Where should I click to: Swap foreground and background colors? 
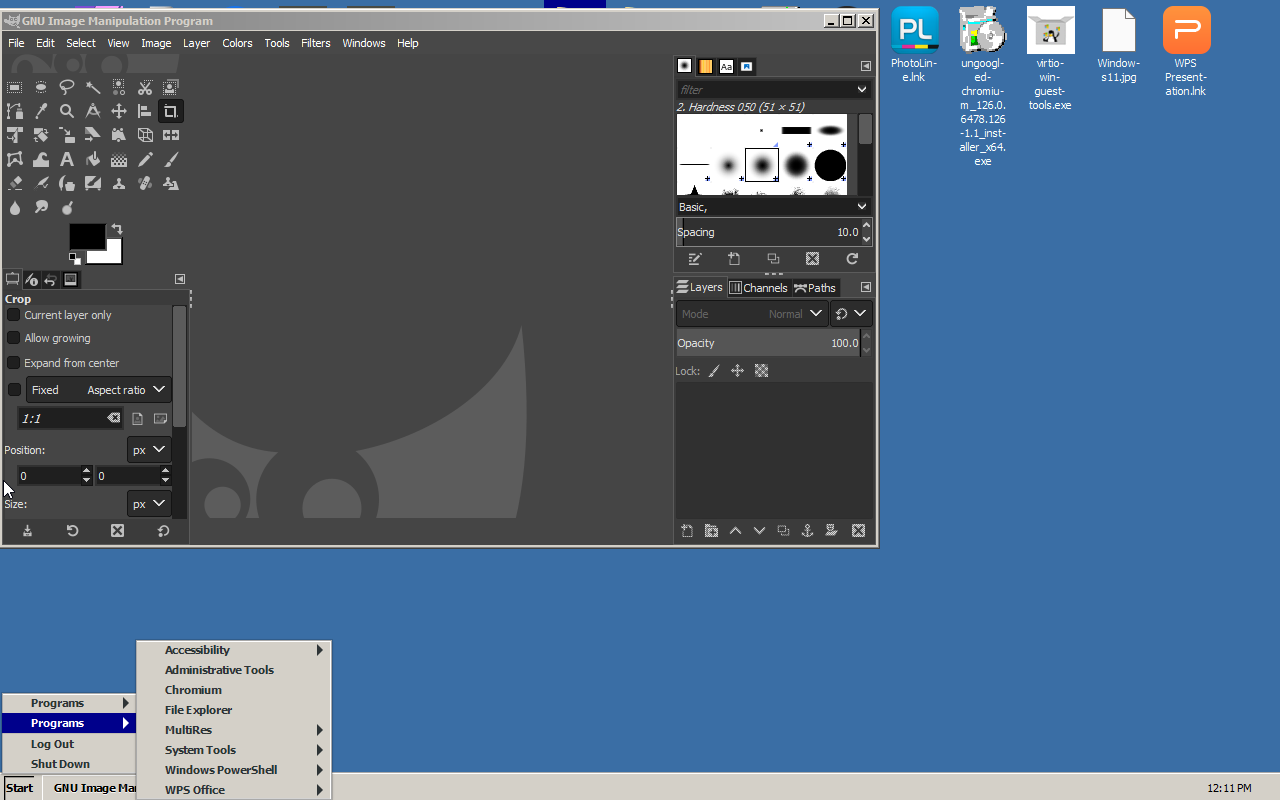117,229
